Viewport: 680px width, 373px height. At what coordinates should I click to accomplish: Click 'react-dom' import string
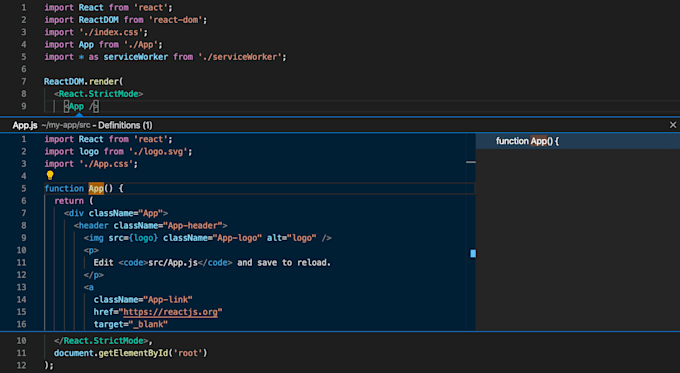[176, 20]
